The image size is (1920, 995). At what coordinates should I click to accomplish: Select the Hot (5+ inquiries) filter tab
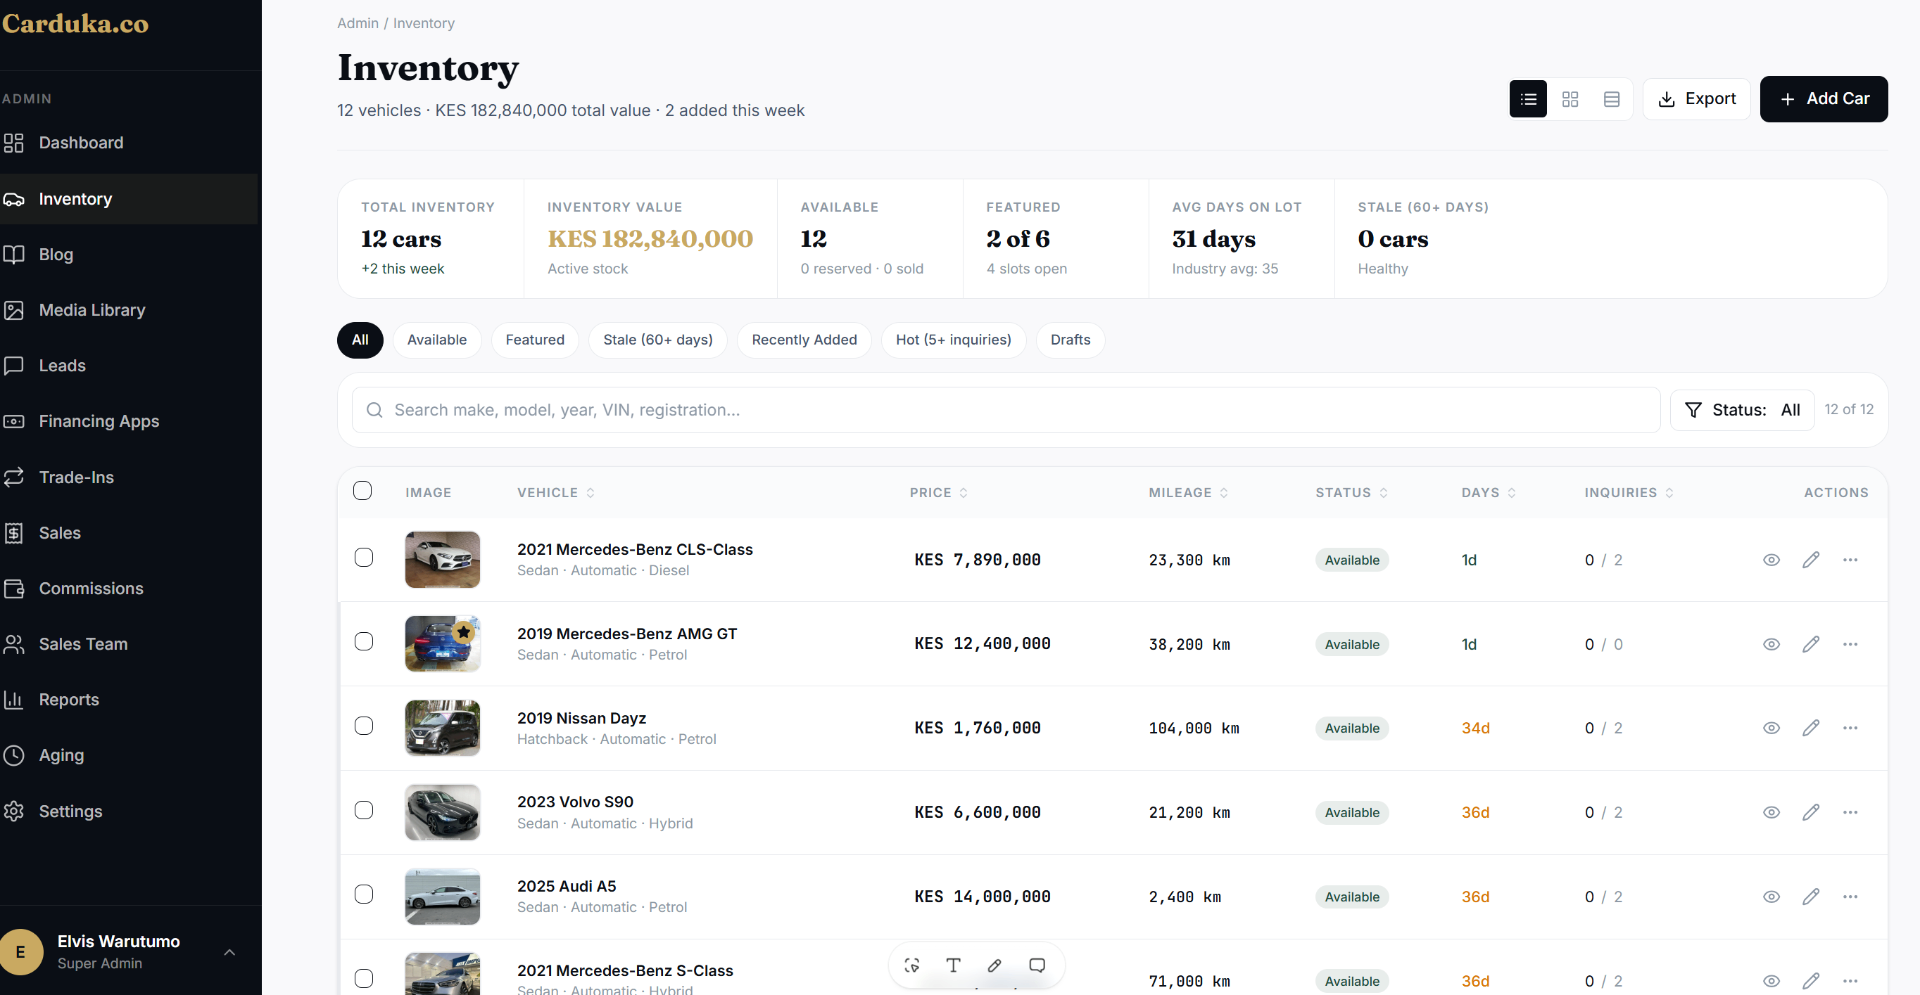tap(954, 340)
